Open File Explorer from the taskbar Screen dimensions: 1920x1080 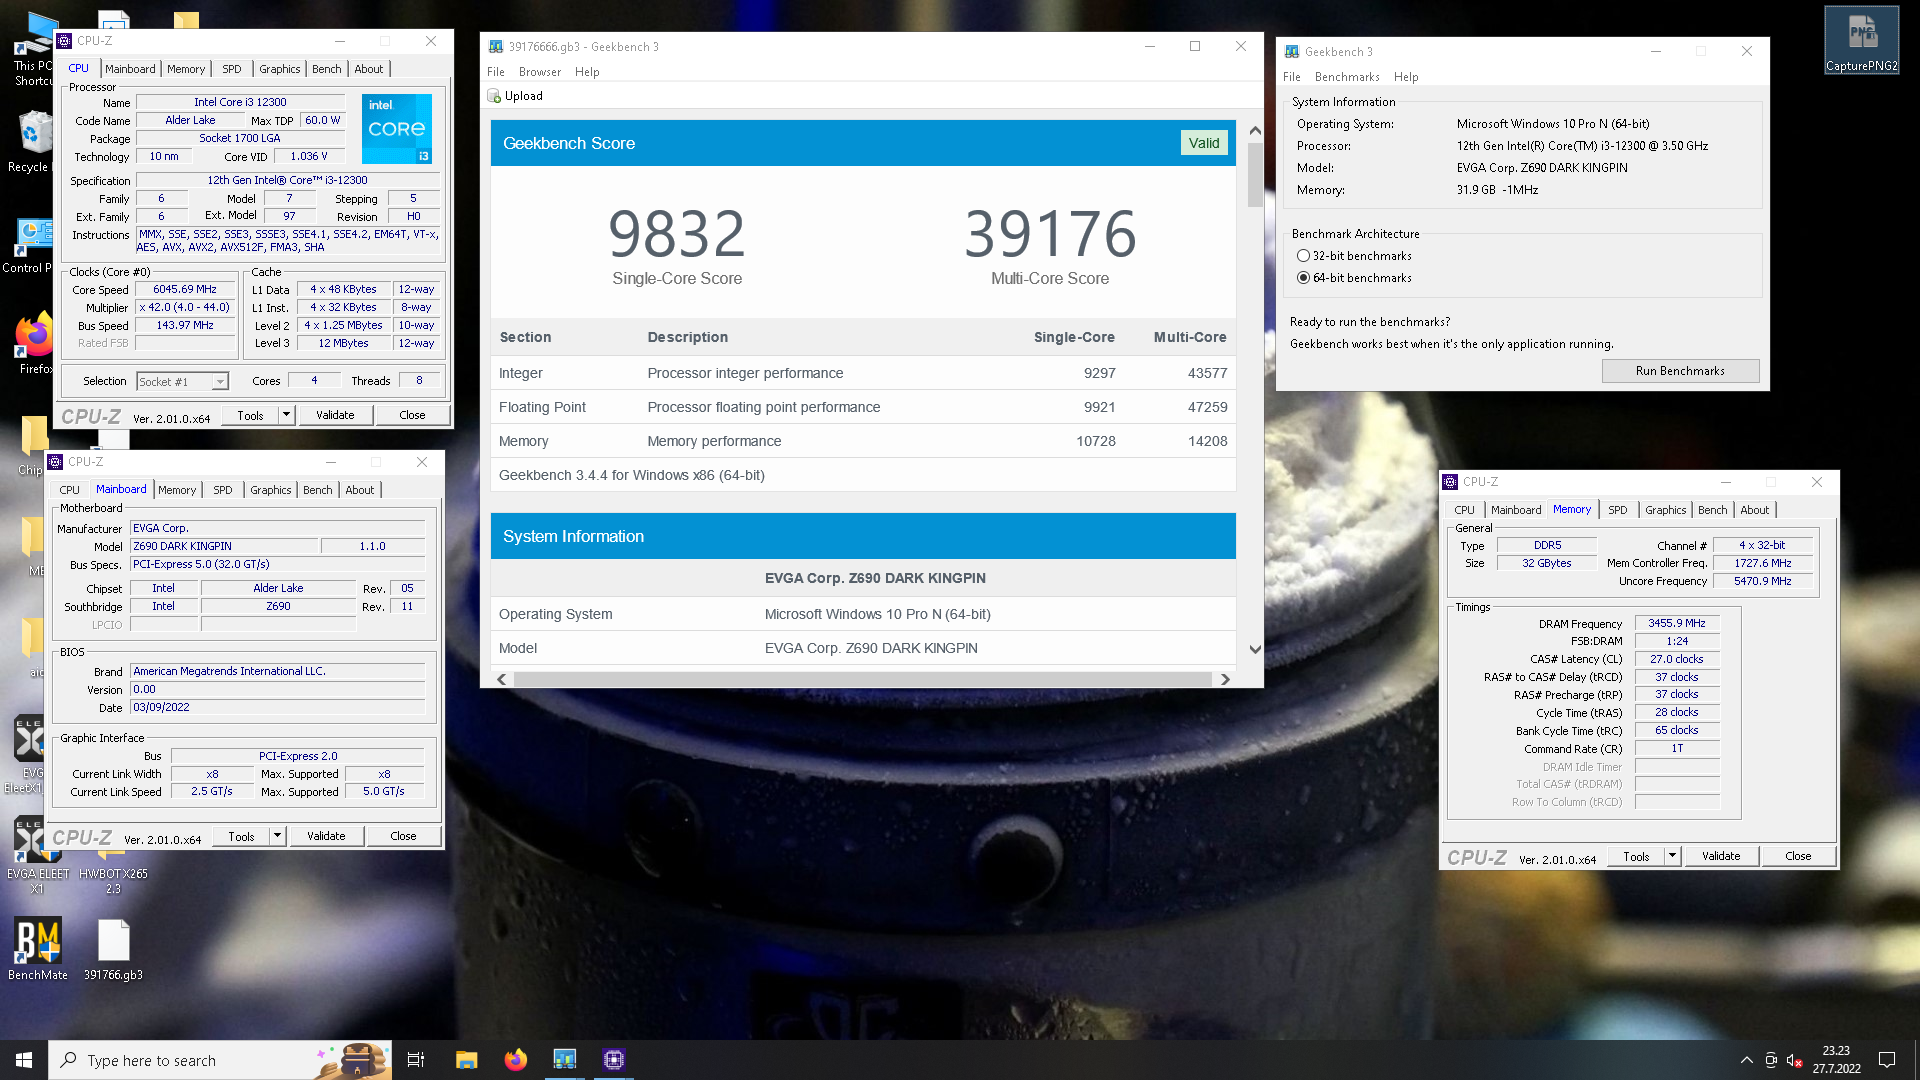(466, 1060)
